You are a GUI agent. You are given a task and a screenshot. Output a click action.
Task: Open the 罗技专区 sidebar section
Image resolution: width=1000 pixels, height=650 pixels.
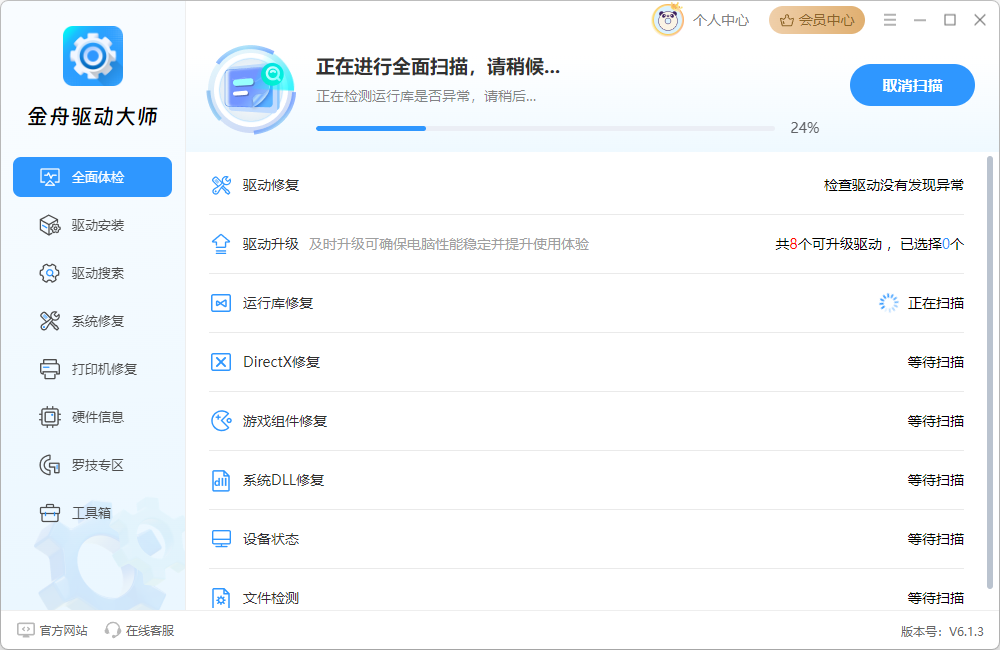(92, 465)
